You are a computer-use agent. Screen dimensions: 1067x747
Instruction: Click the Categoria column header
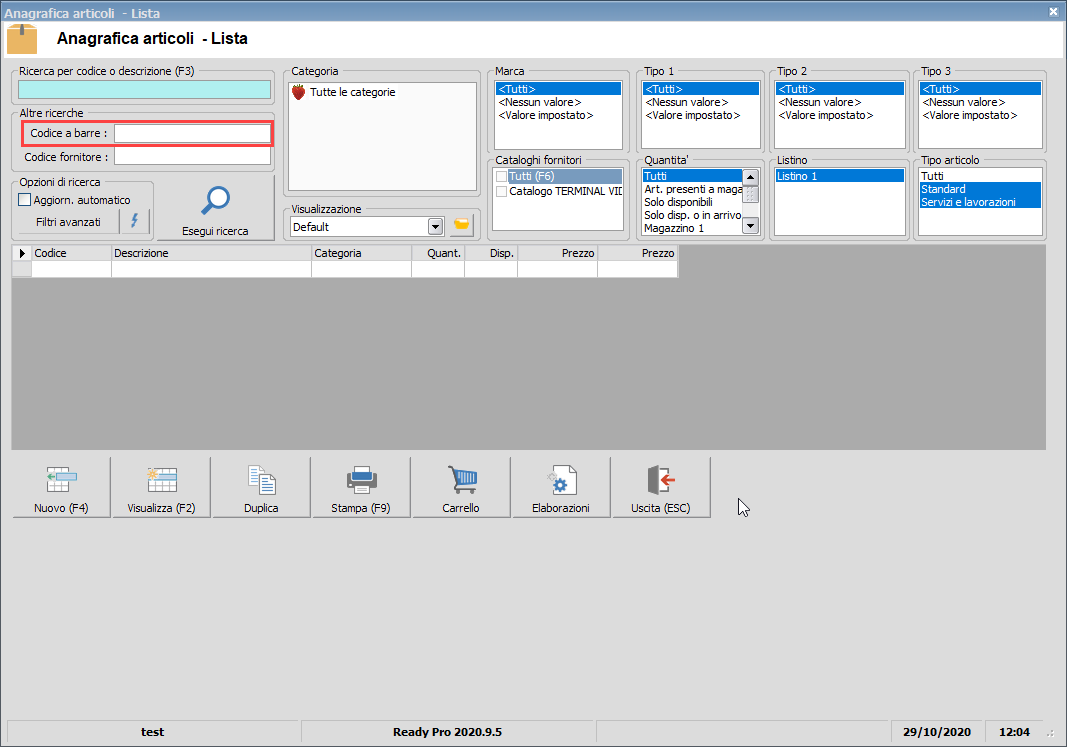(x=361, y=253)
